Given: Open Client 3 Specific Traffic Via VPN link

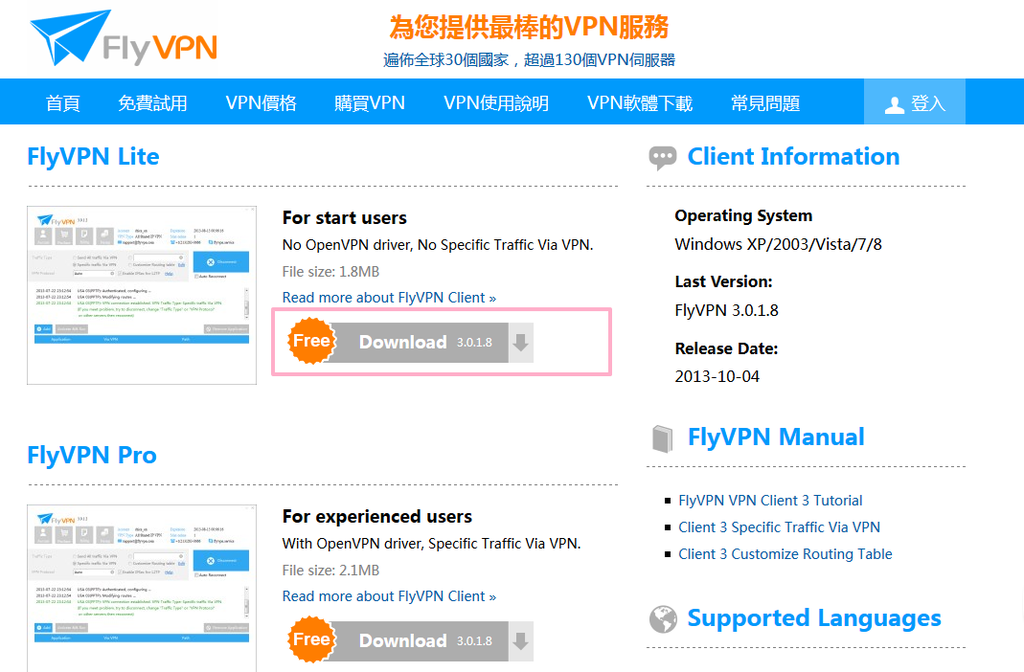Looking at the screenshot, I should pyautogui.click(x=779, y=528).
